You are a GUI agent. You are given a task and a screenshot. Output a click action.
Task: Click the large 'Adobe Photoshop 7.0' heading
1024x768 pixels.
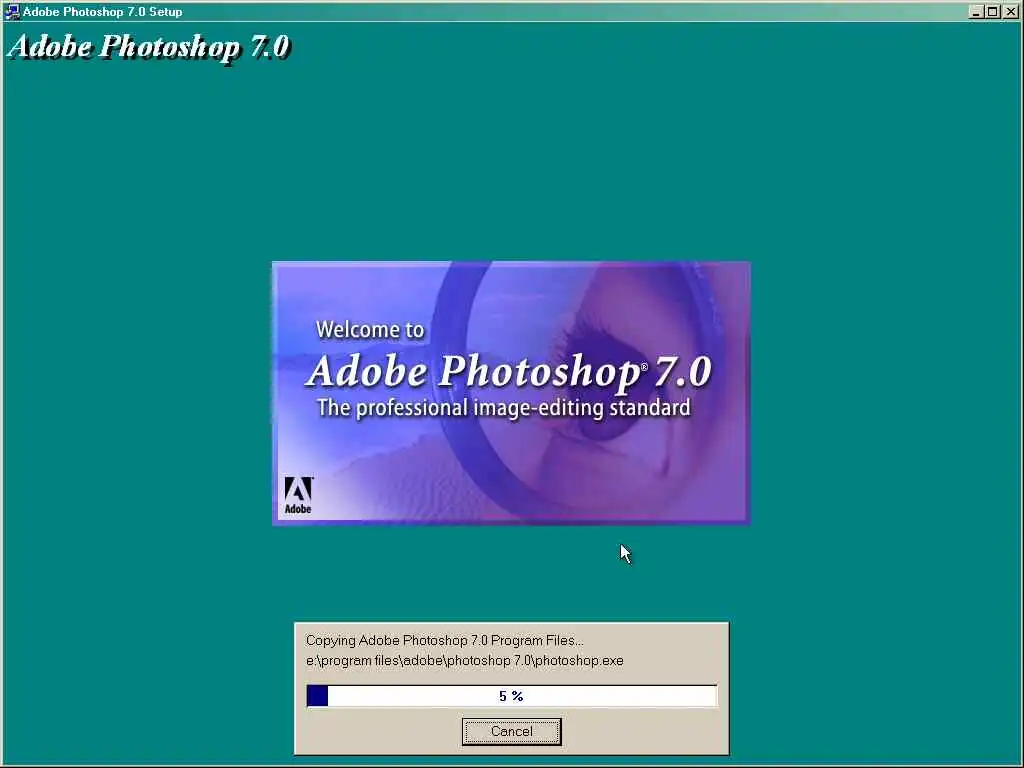(x=149, y=47)
